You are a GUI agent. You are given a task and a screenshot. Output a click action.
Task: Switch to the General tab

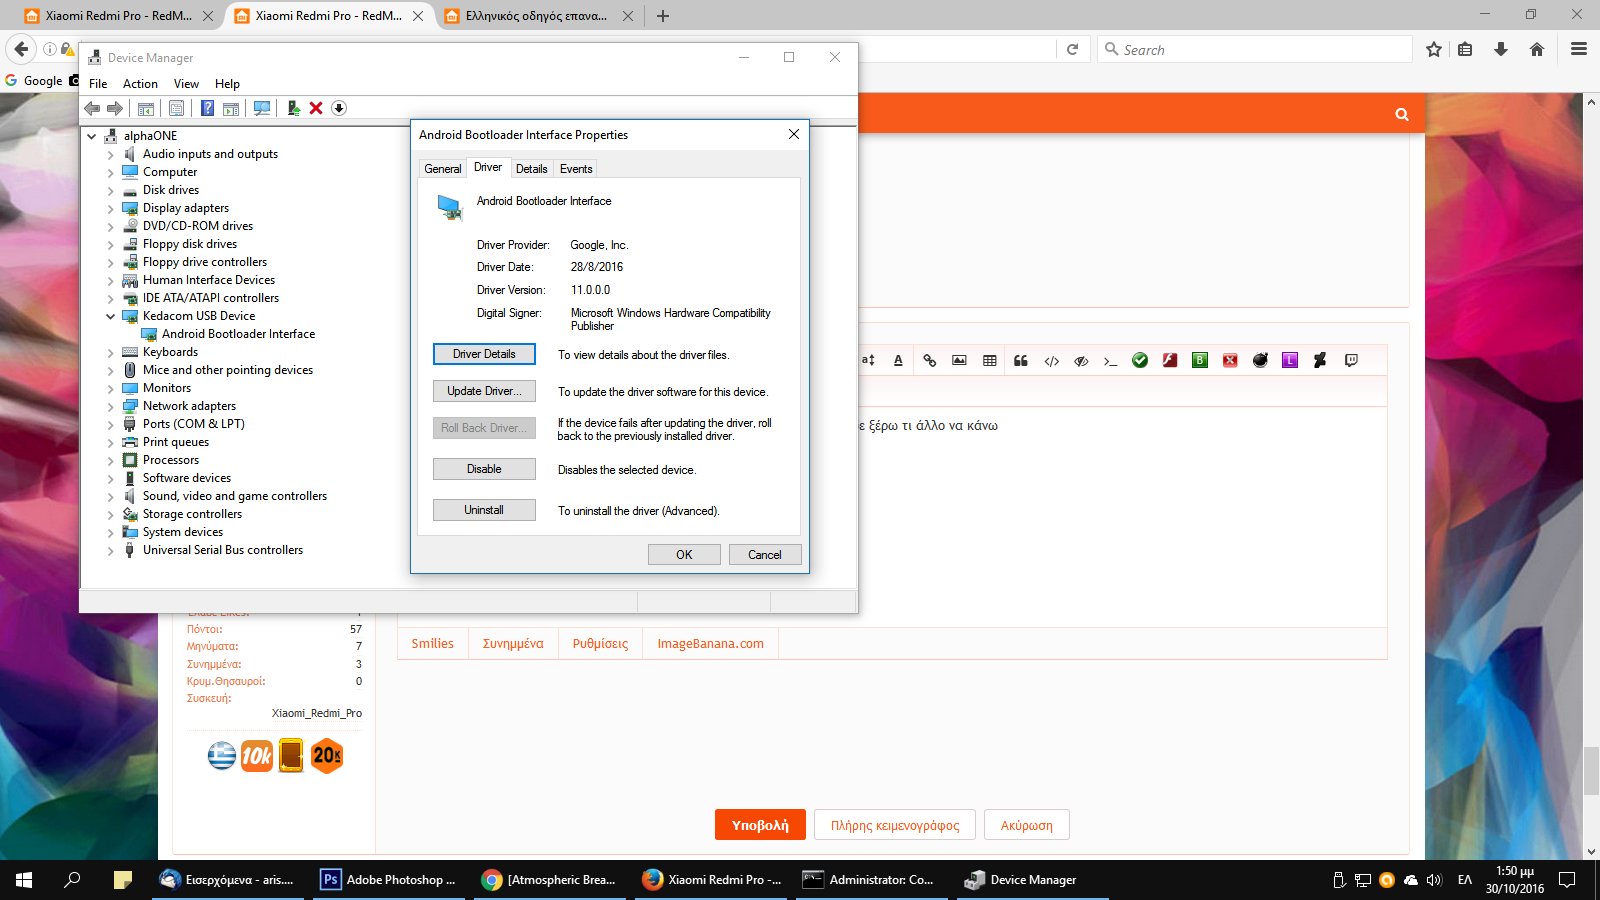click(443, 169)
